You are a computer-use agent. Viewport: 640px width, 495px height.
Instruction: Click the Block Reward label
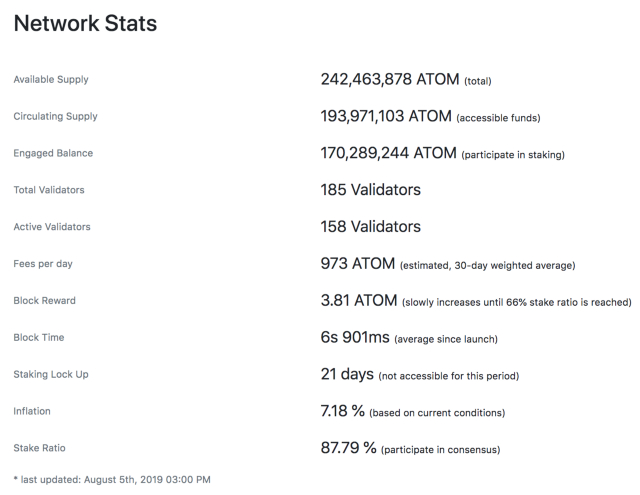click(45, 301)
